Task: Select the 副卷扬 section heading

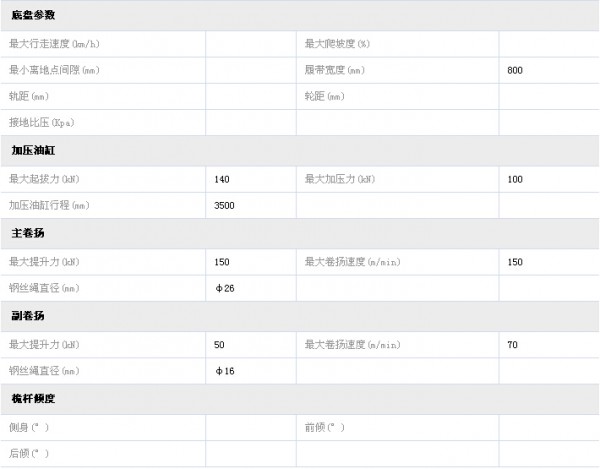Action: (x=28, y=317)
